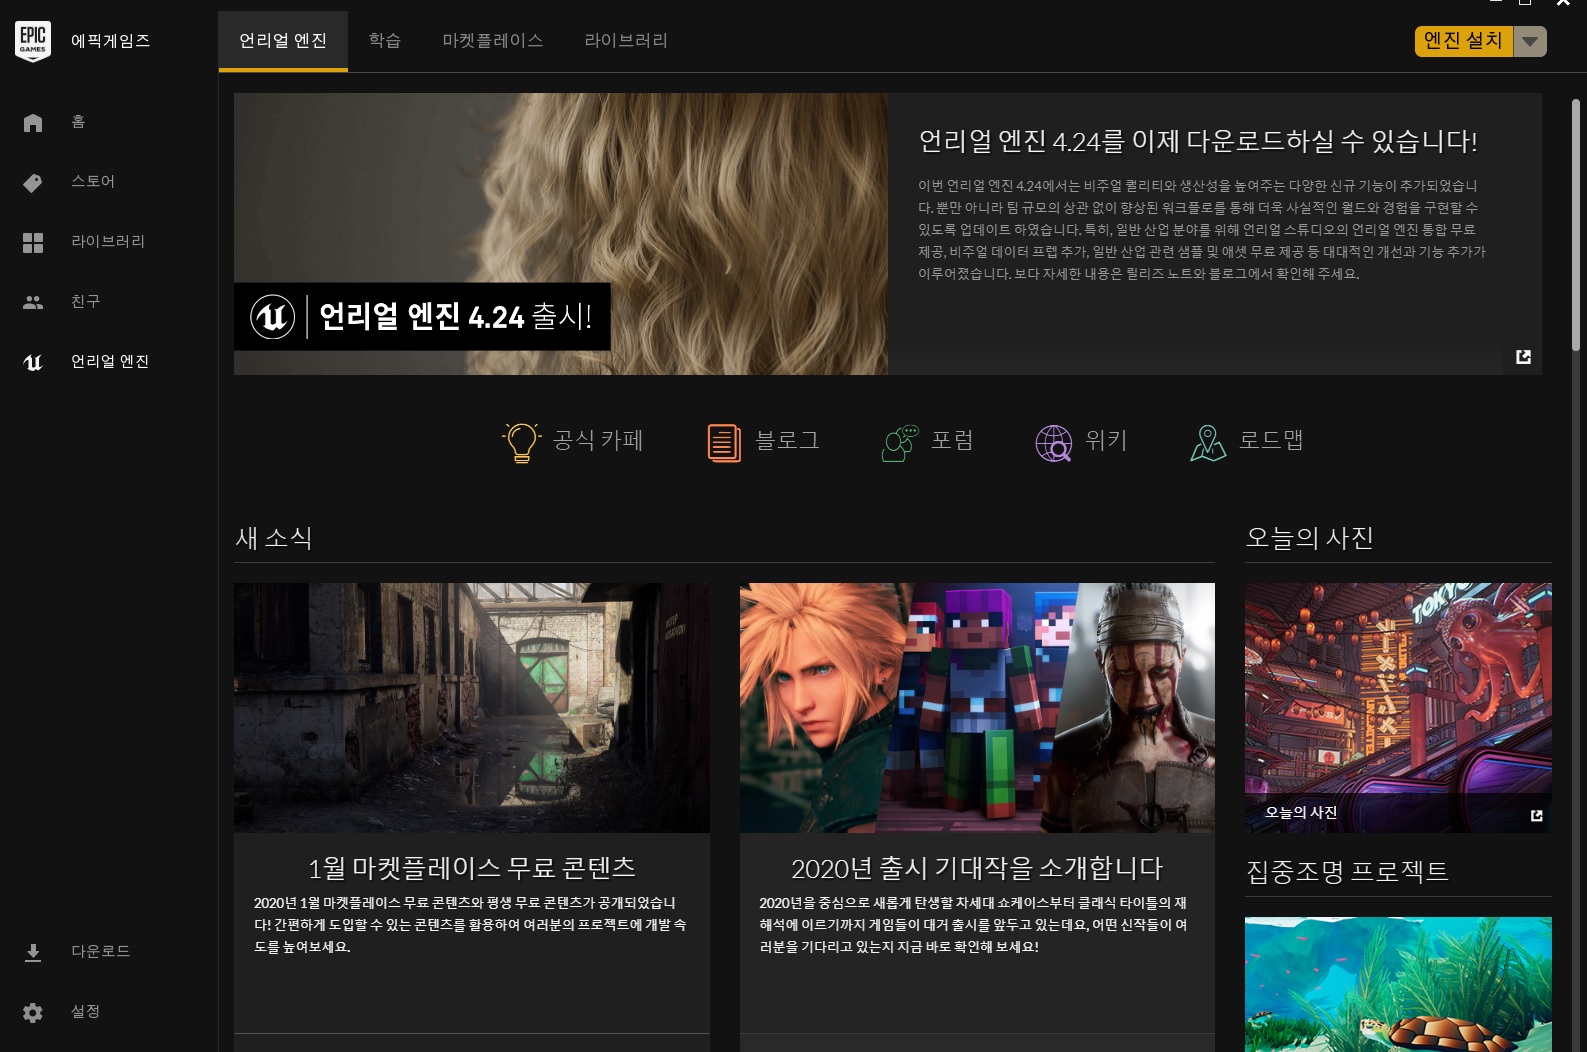Click 스토어 label in sidebar
The height and width of the screenshot is (1052, 1587).
93,182
